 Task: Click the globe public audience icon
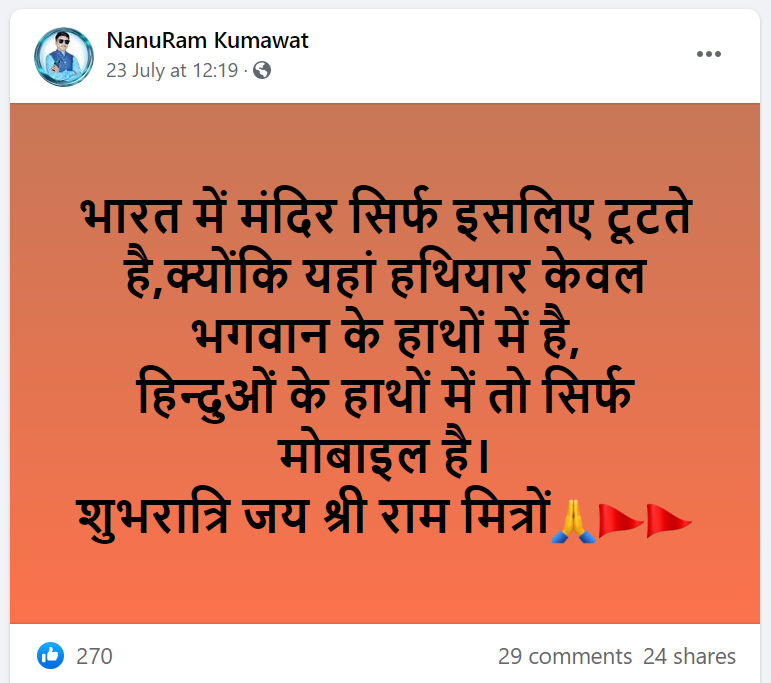[262, 70]
